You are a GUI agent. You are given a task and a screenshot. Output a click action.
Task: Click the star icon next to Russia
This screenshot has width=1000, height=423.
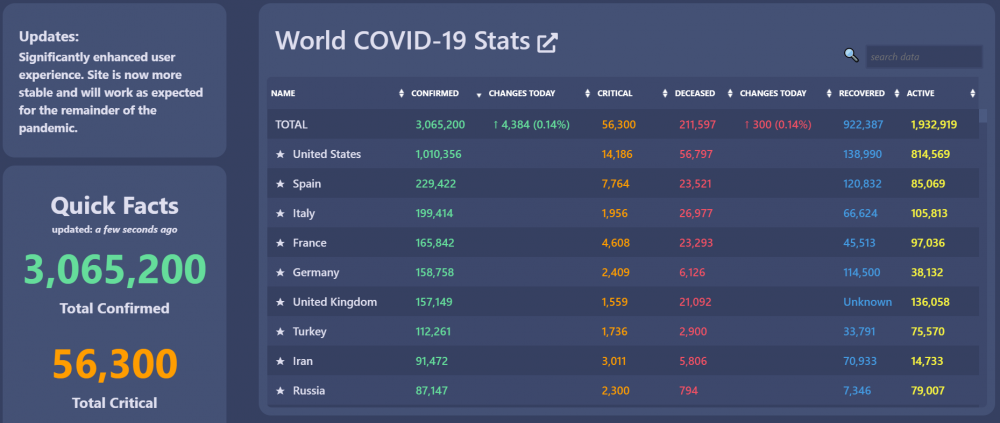(x=279, y=390)
